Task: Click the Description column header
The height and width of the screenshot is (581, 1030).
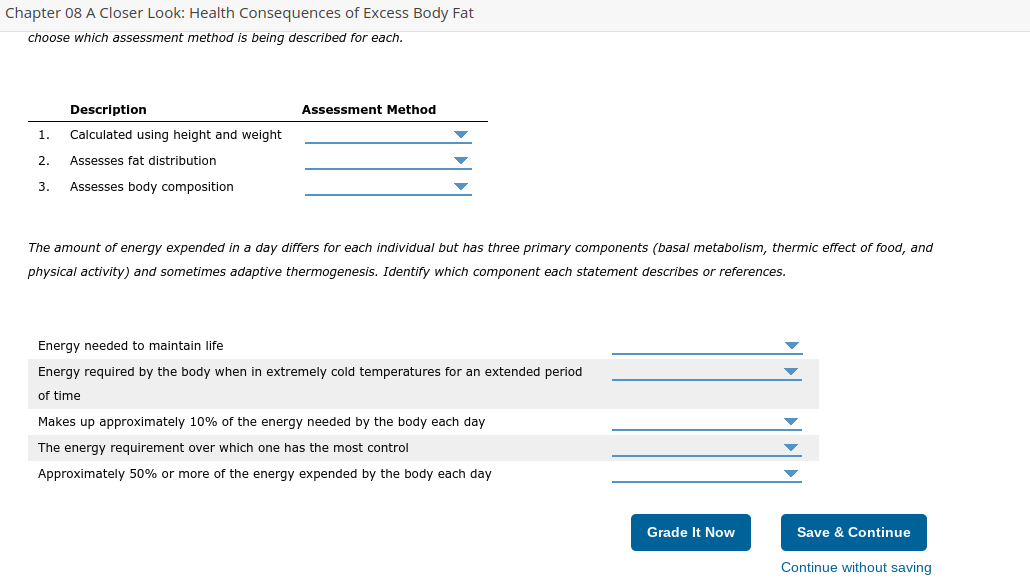Action: tap(108, 110)
